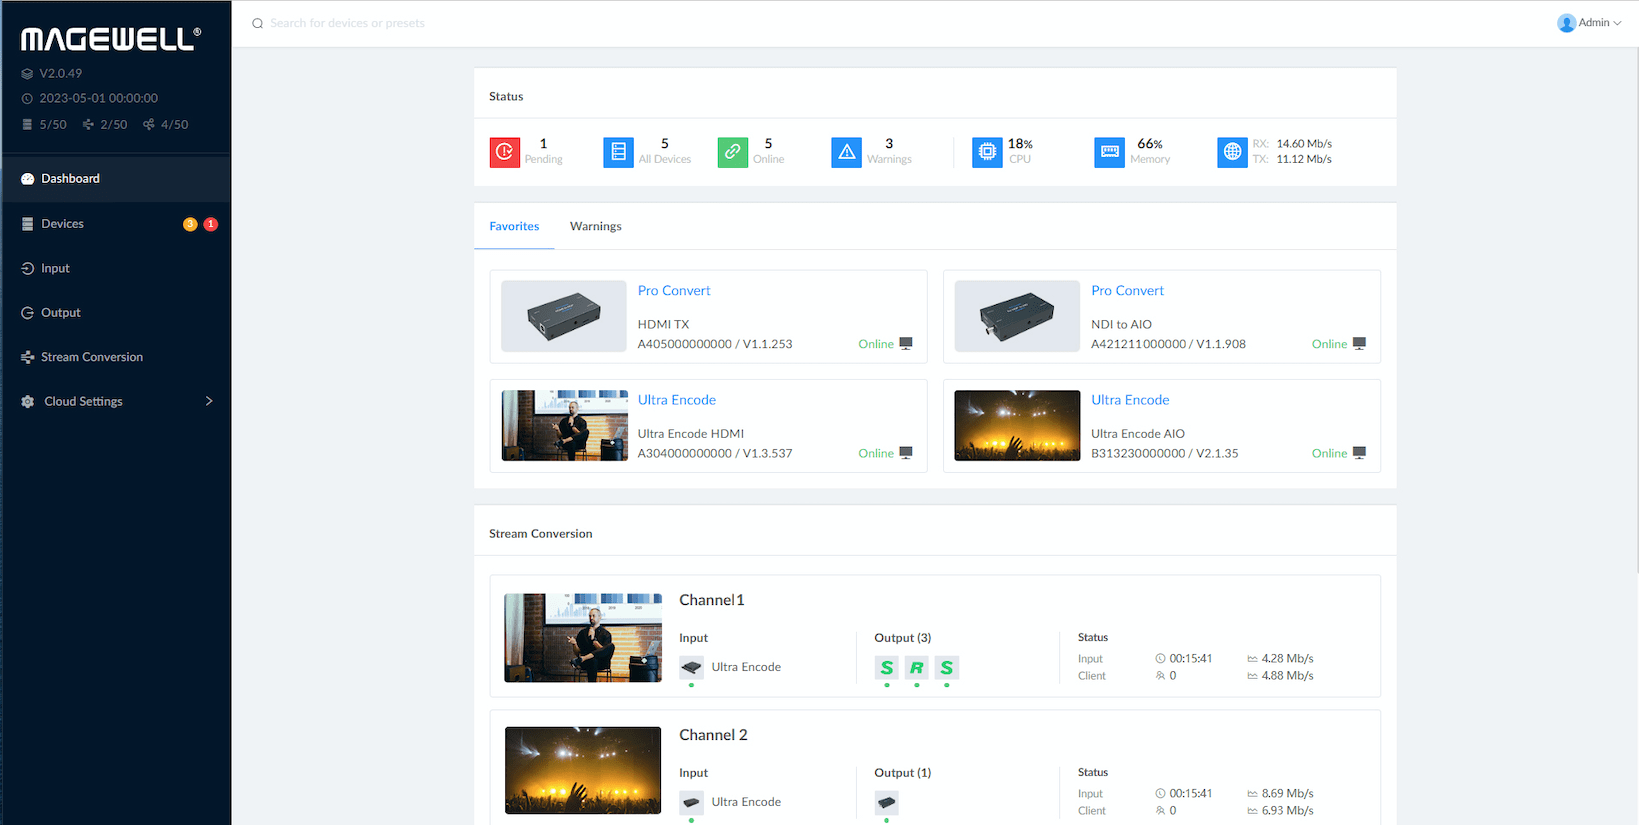This screenshot has height=825, width=1639.
Task: Click the Admin avatar icon
Action: tap(1566, 23)
